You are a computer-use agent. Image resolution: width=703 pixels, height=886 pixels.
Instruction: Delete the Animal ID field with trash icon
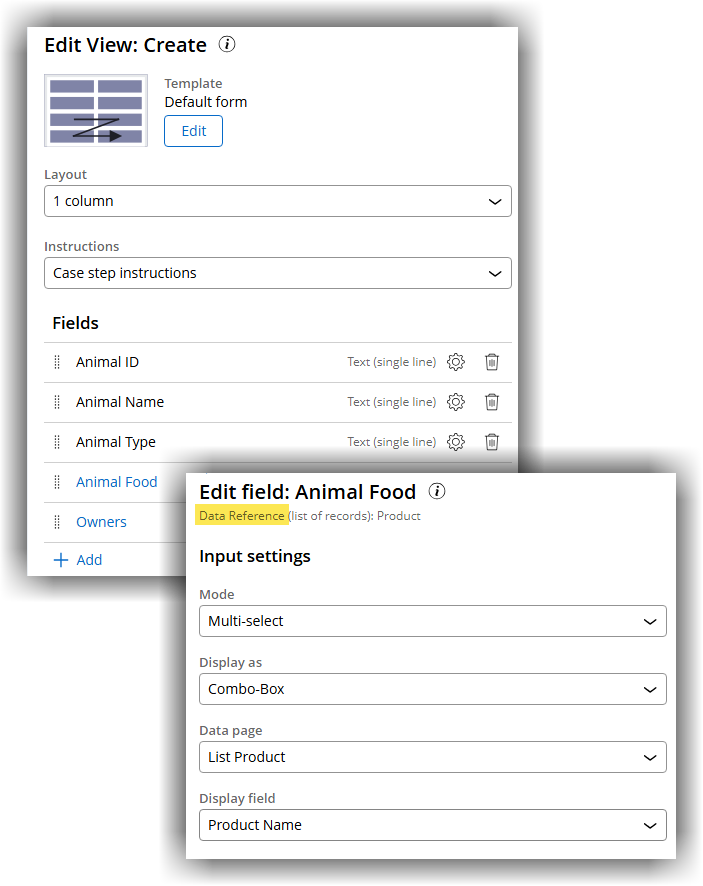tap(492, 362)
